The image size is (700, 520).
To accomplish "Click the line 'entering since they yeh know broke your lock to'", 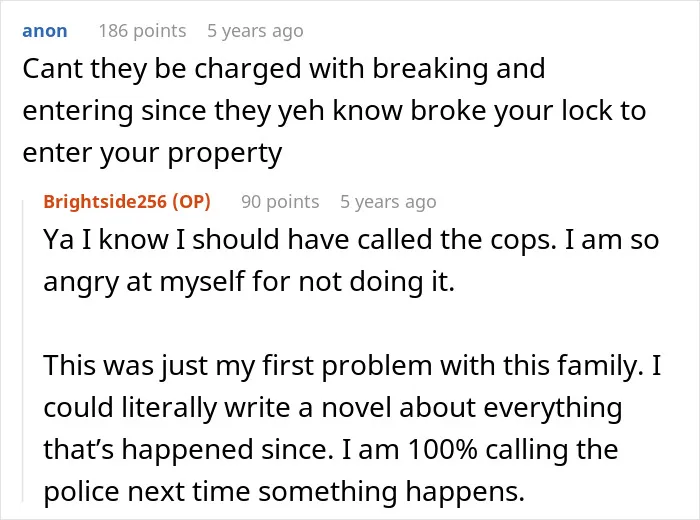I will pos(334,111).
